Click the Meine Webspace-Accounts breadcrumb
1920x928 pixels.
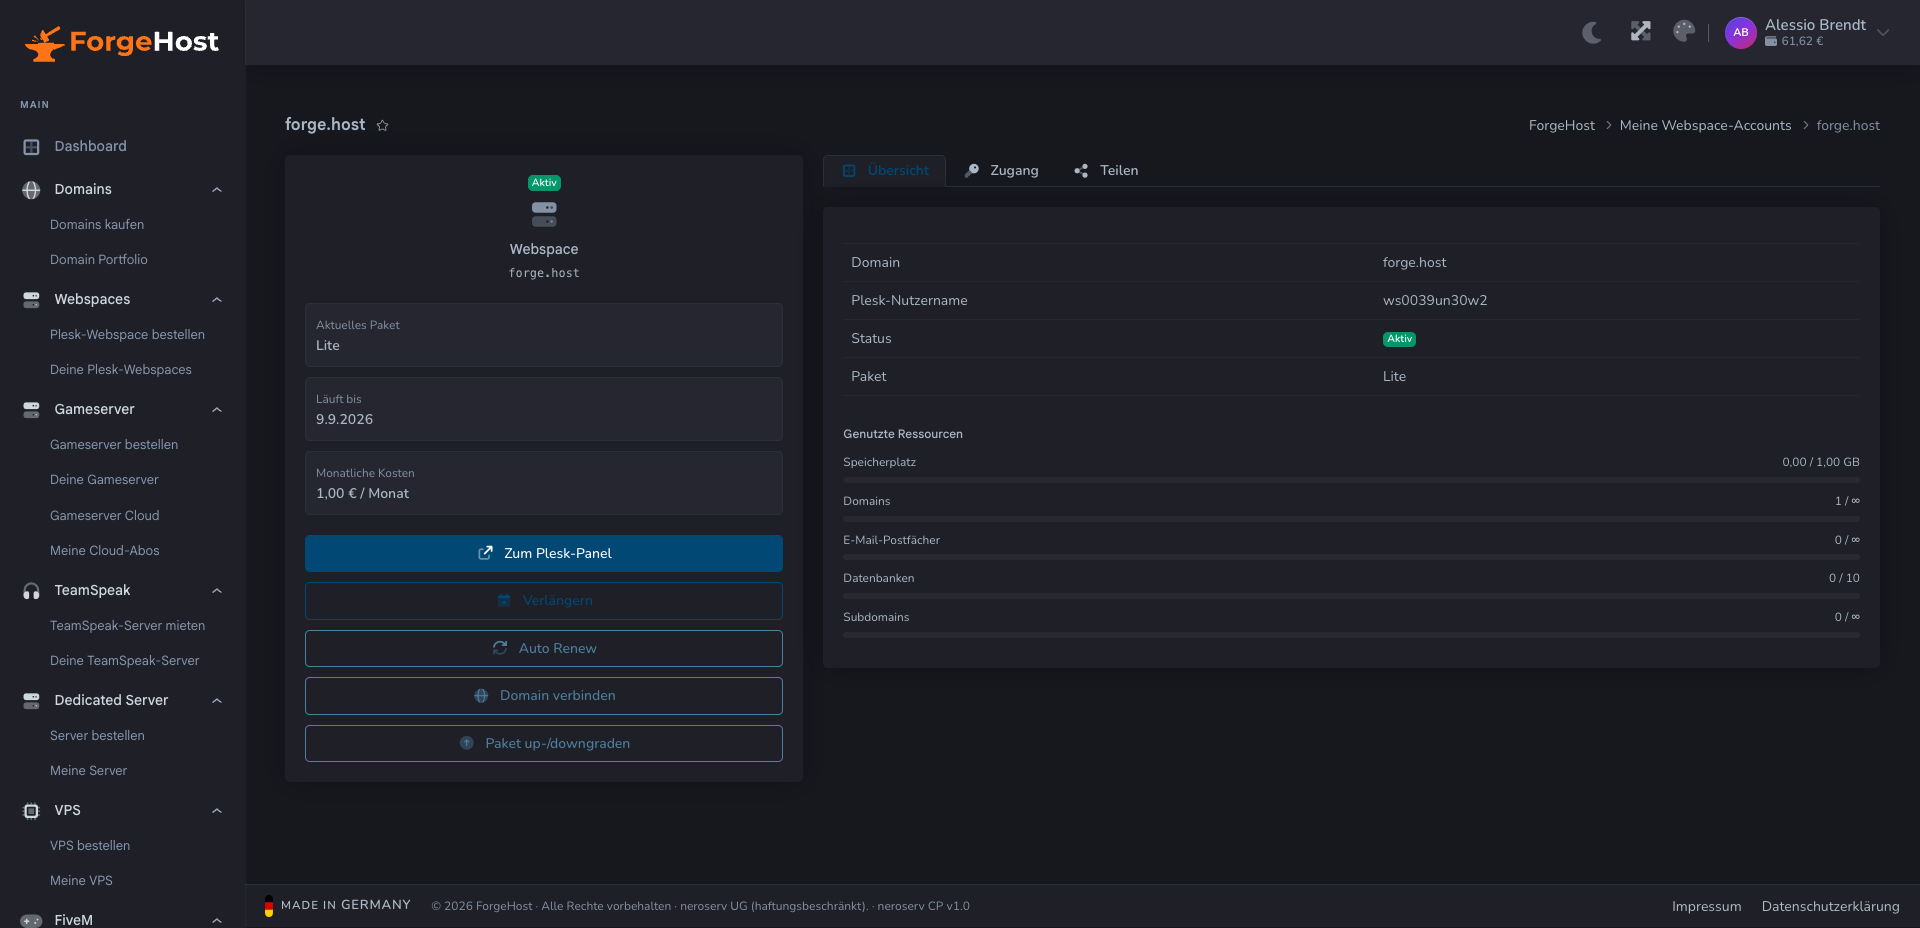tap(1705, 126)
